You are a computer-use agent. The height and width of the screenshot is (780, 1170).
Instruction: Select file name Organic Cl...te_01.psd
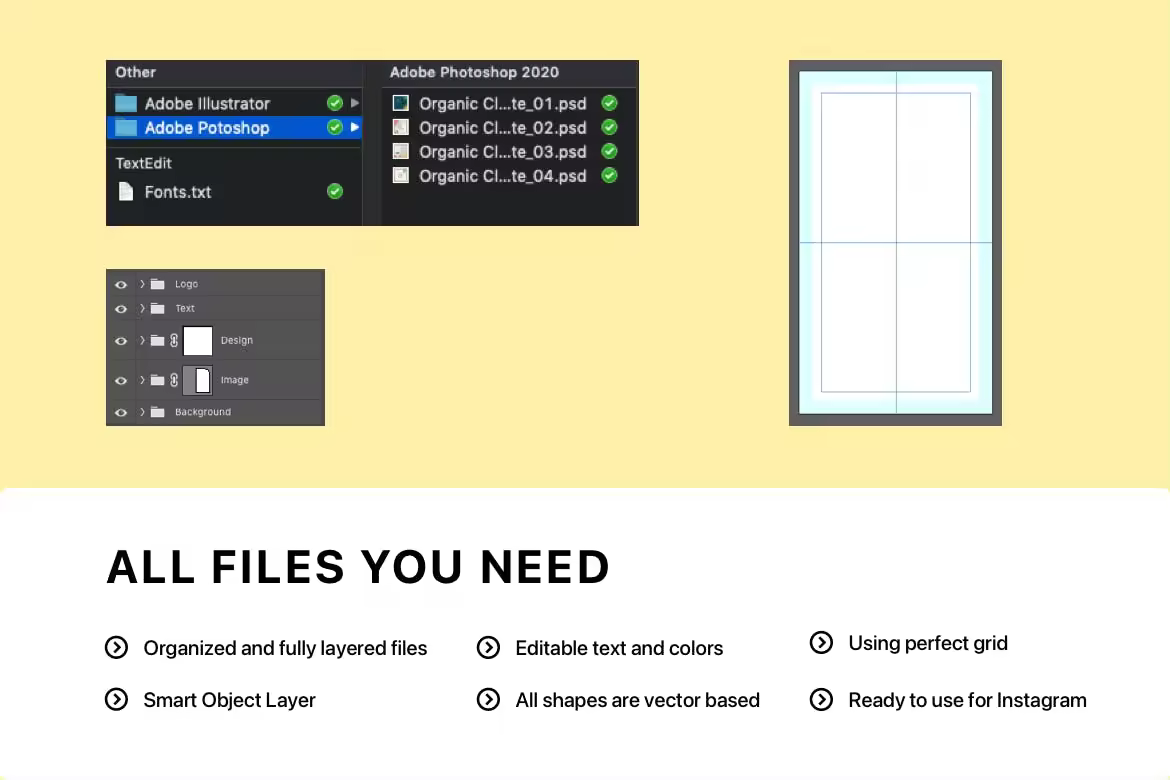[503, 104]
